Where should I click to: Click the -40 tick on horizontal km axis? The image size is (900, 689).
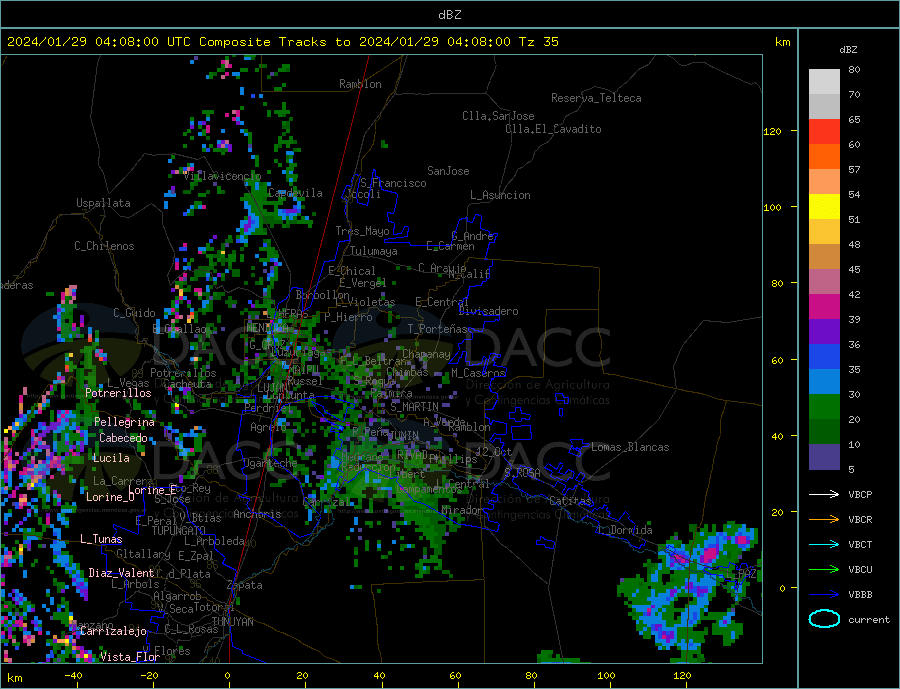[x=73, y=676]
